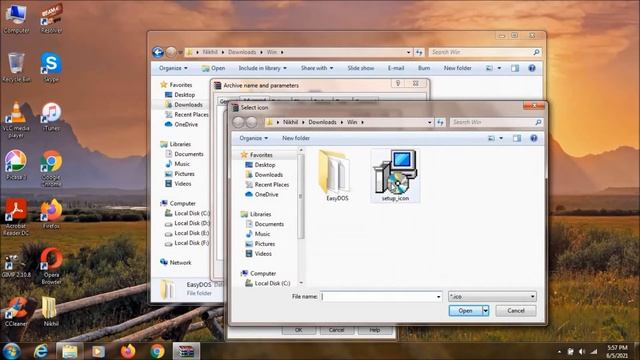Screen dimensions: 640x360
Task: Click New folder in Select icon dialog
Action: click(296, 138)
